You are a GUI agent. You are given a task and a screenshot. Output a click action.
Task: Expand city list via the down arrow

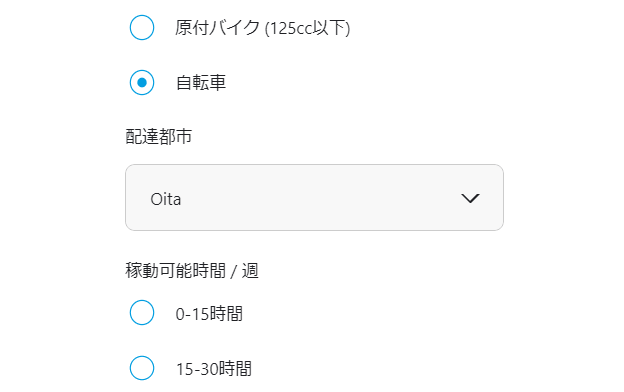(x=470, y=198)
